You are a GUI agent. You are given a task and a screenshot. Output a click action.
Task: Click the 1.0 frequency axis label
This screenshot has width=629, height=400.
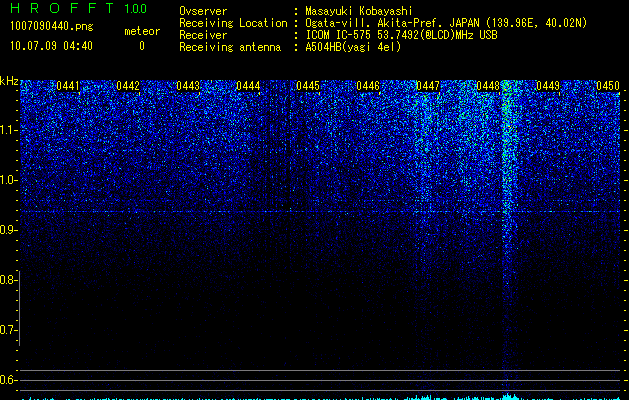(8, 180)
